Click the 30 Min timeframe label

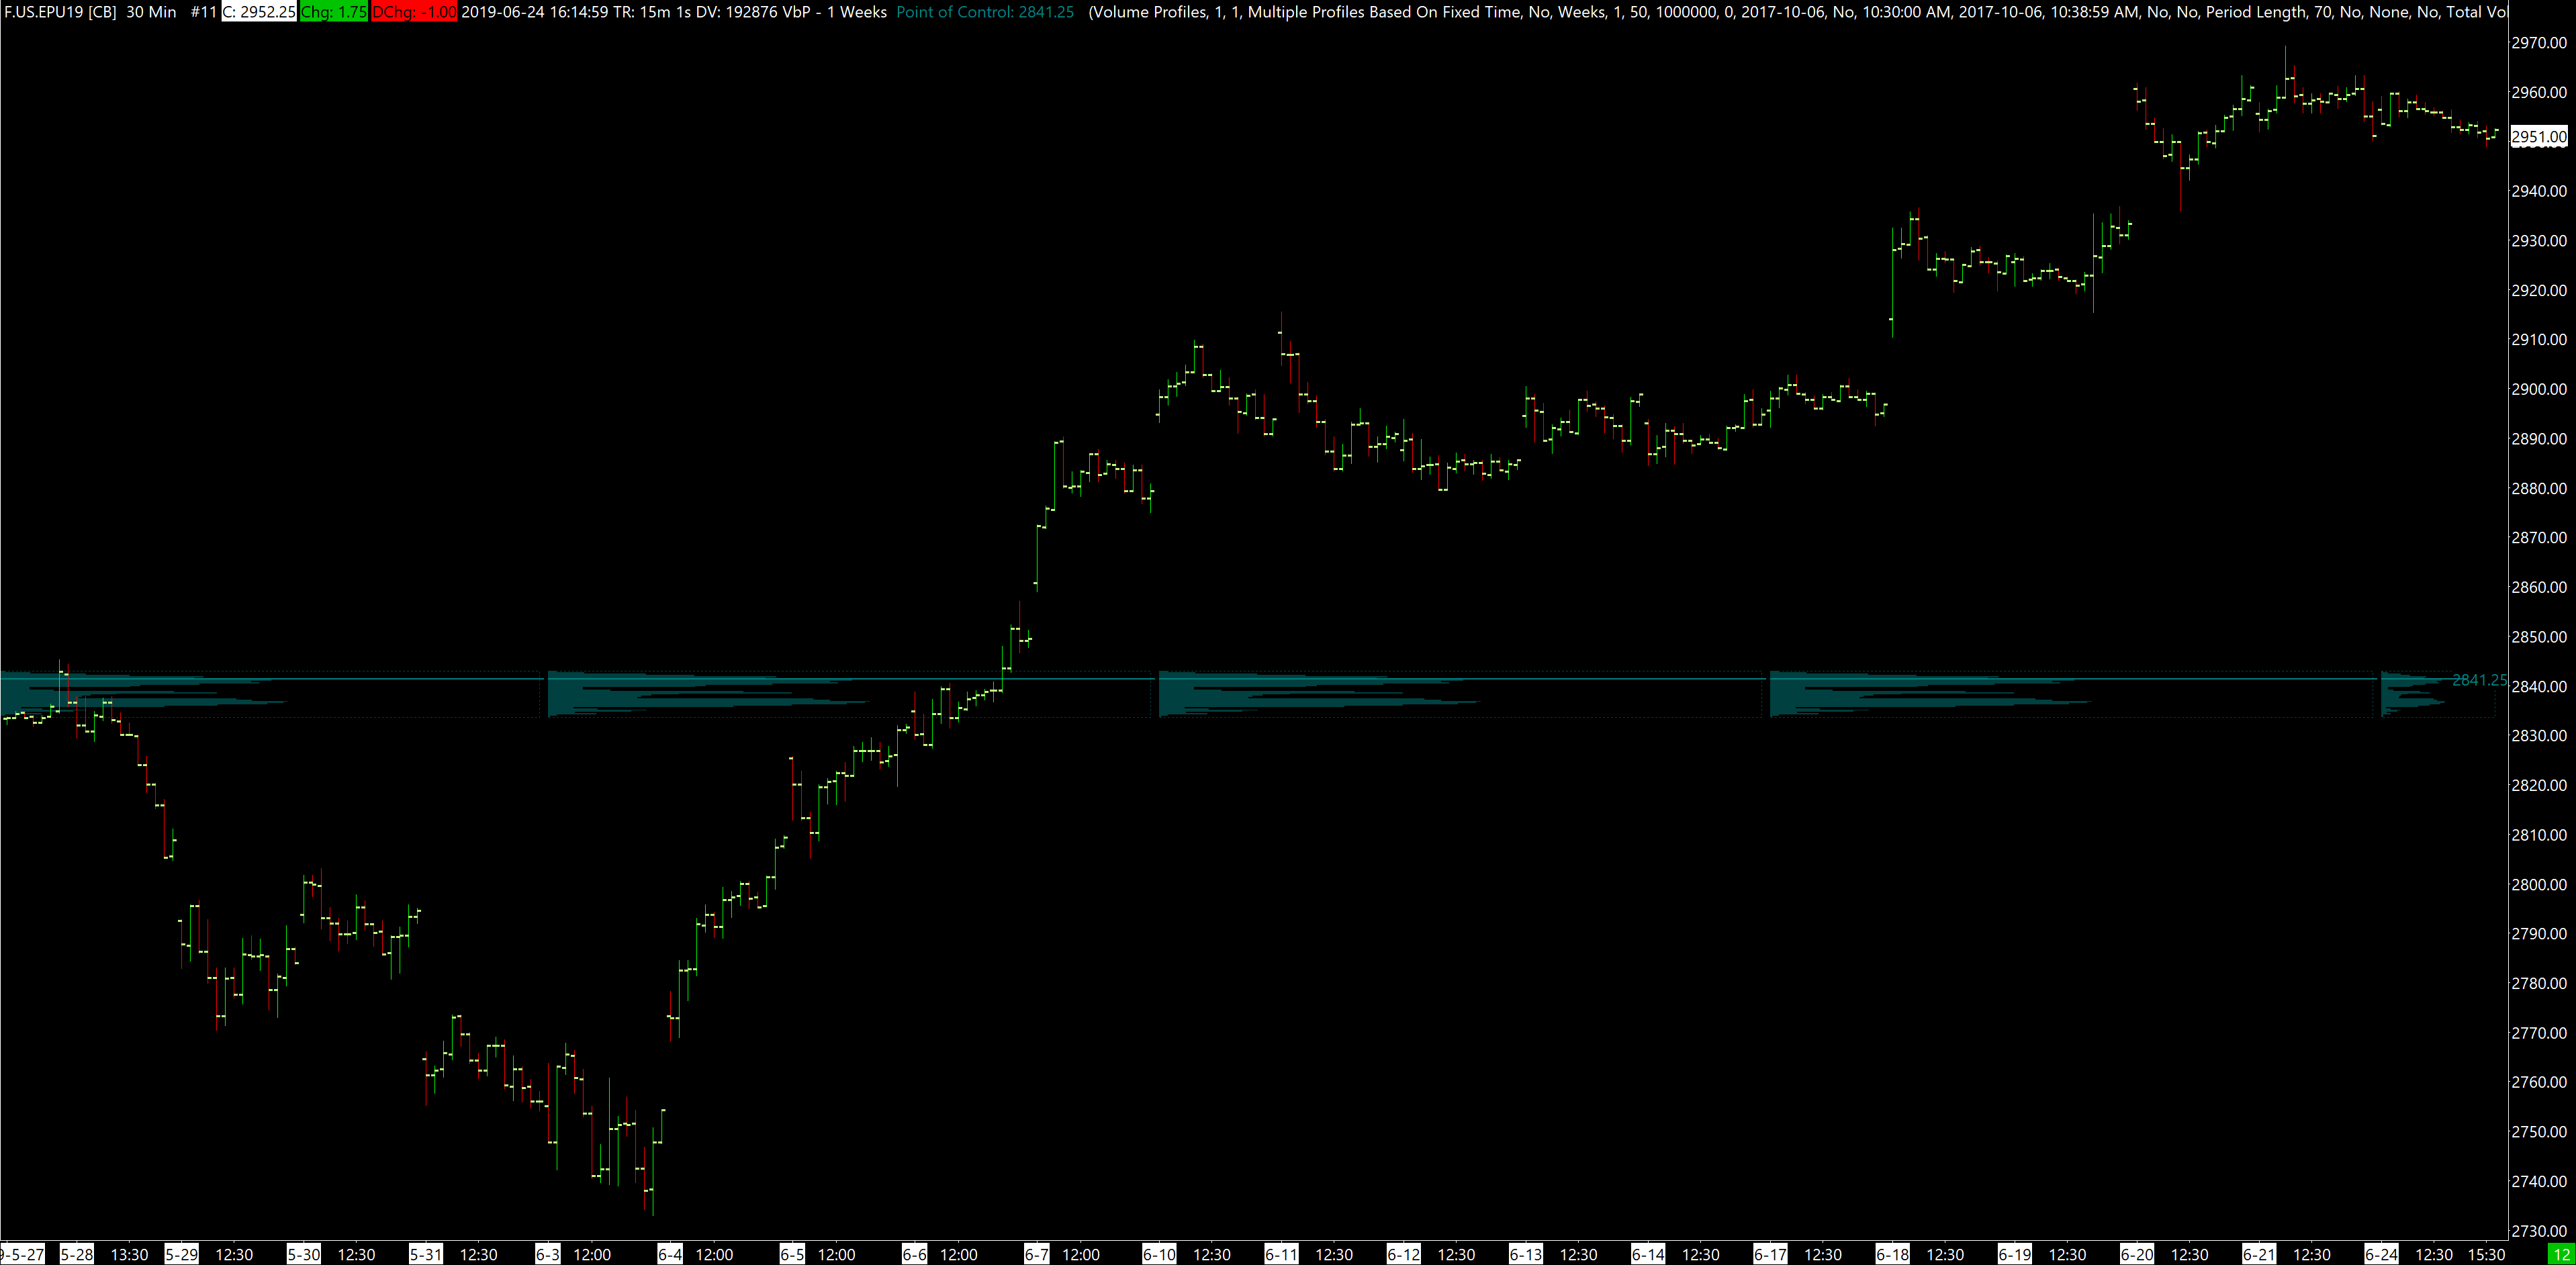[x=151, y=12]
